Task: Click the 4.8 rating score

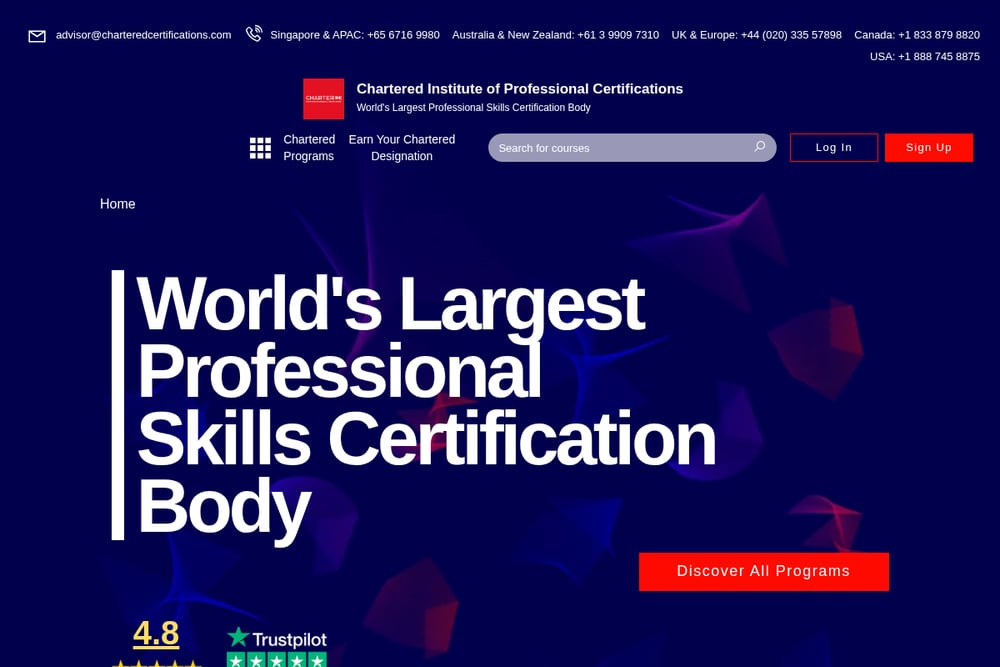Action: pyautogui.click(x=156, y=633)
